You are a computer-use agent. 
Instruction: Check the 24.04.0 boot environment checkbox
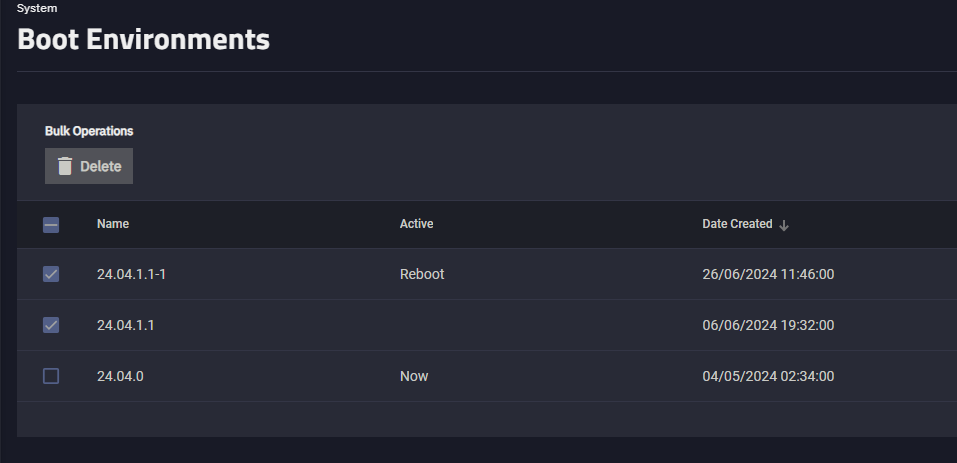(51, 376)
